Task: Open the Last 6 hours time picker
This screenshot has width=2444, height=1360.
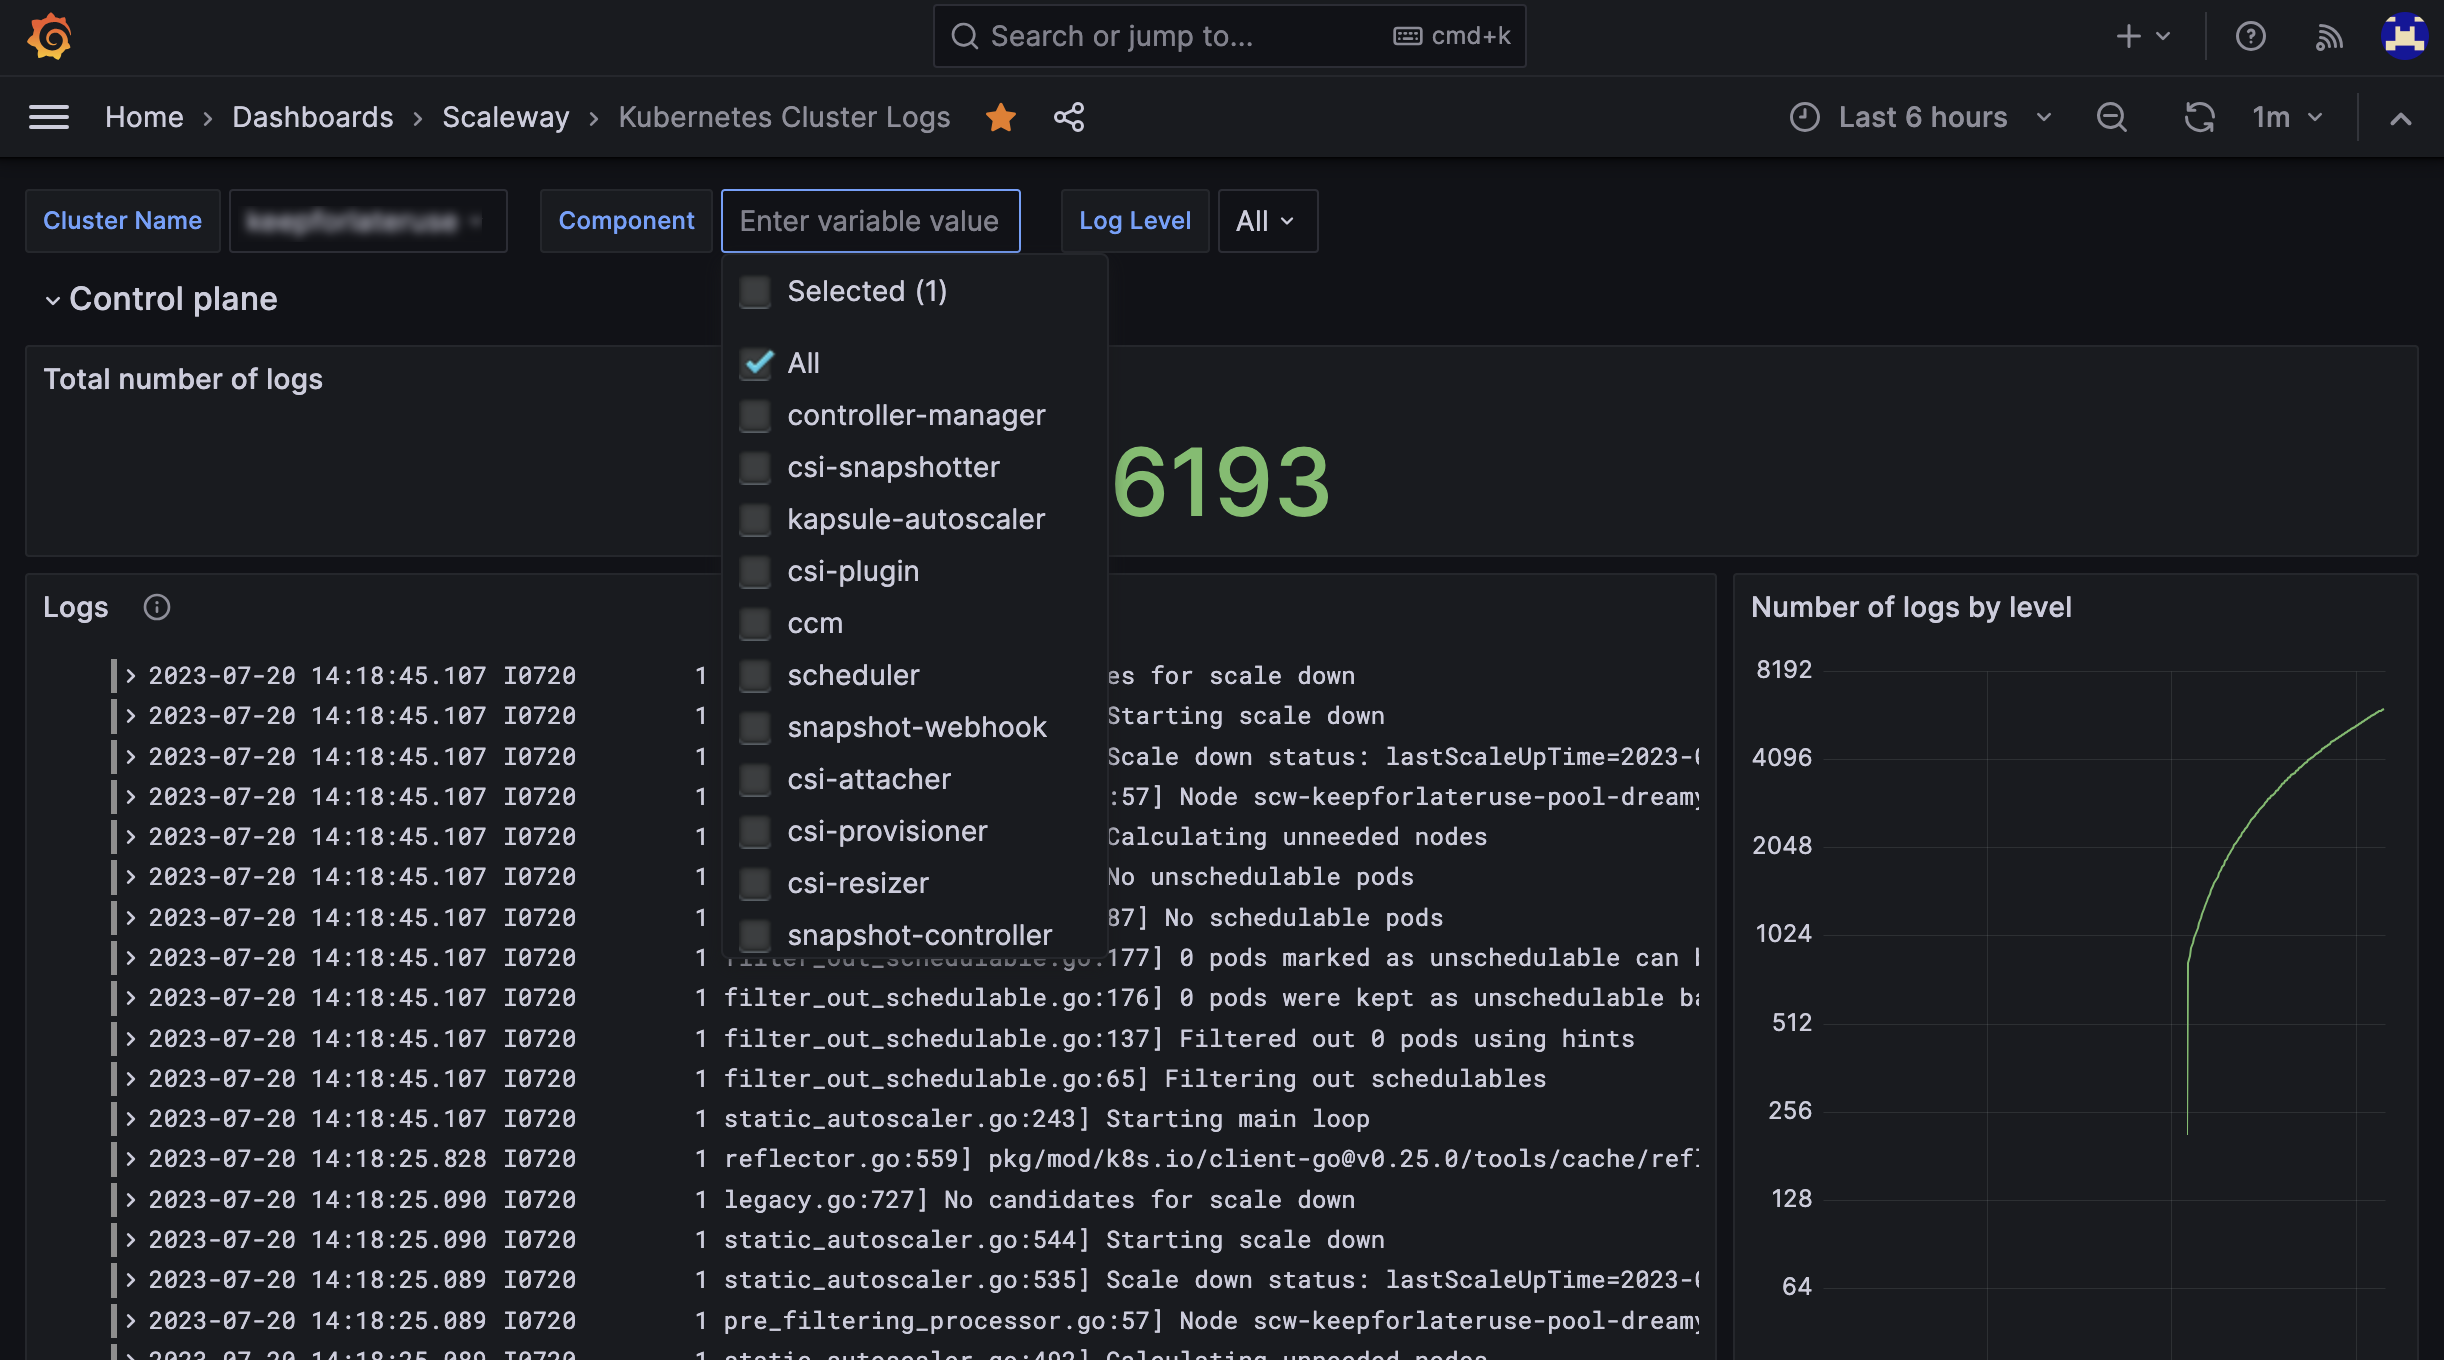Action: 1920,117
